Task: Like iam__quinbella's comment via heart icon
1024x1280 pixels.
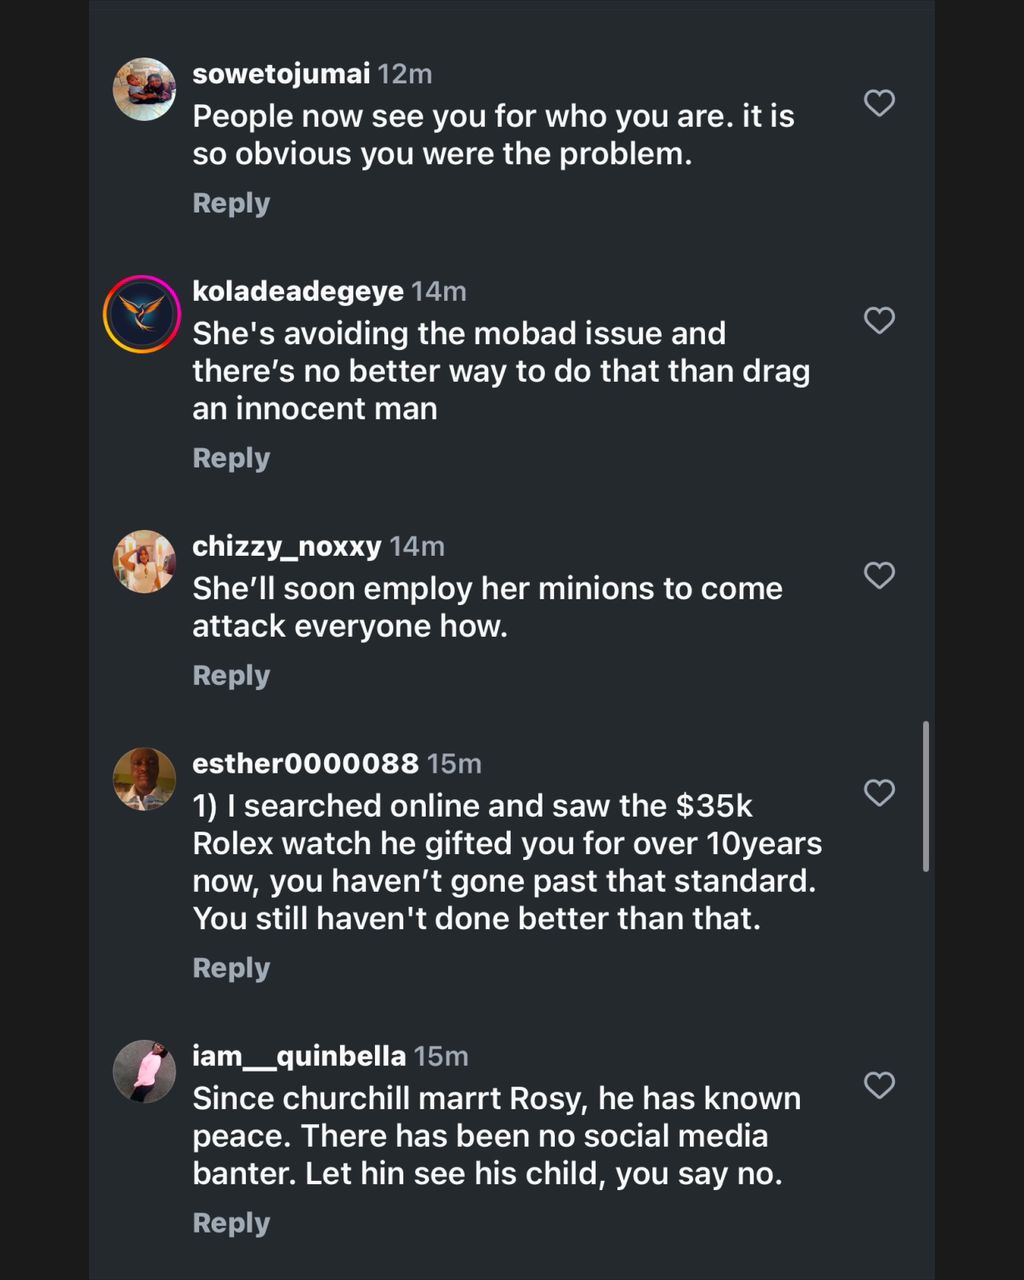Action: coord(879,1085)
